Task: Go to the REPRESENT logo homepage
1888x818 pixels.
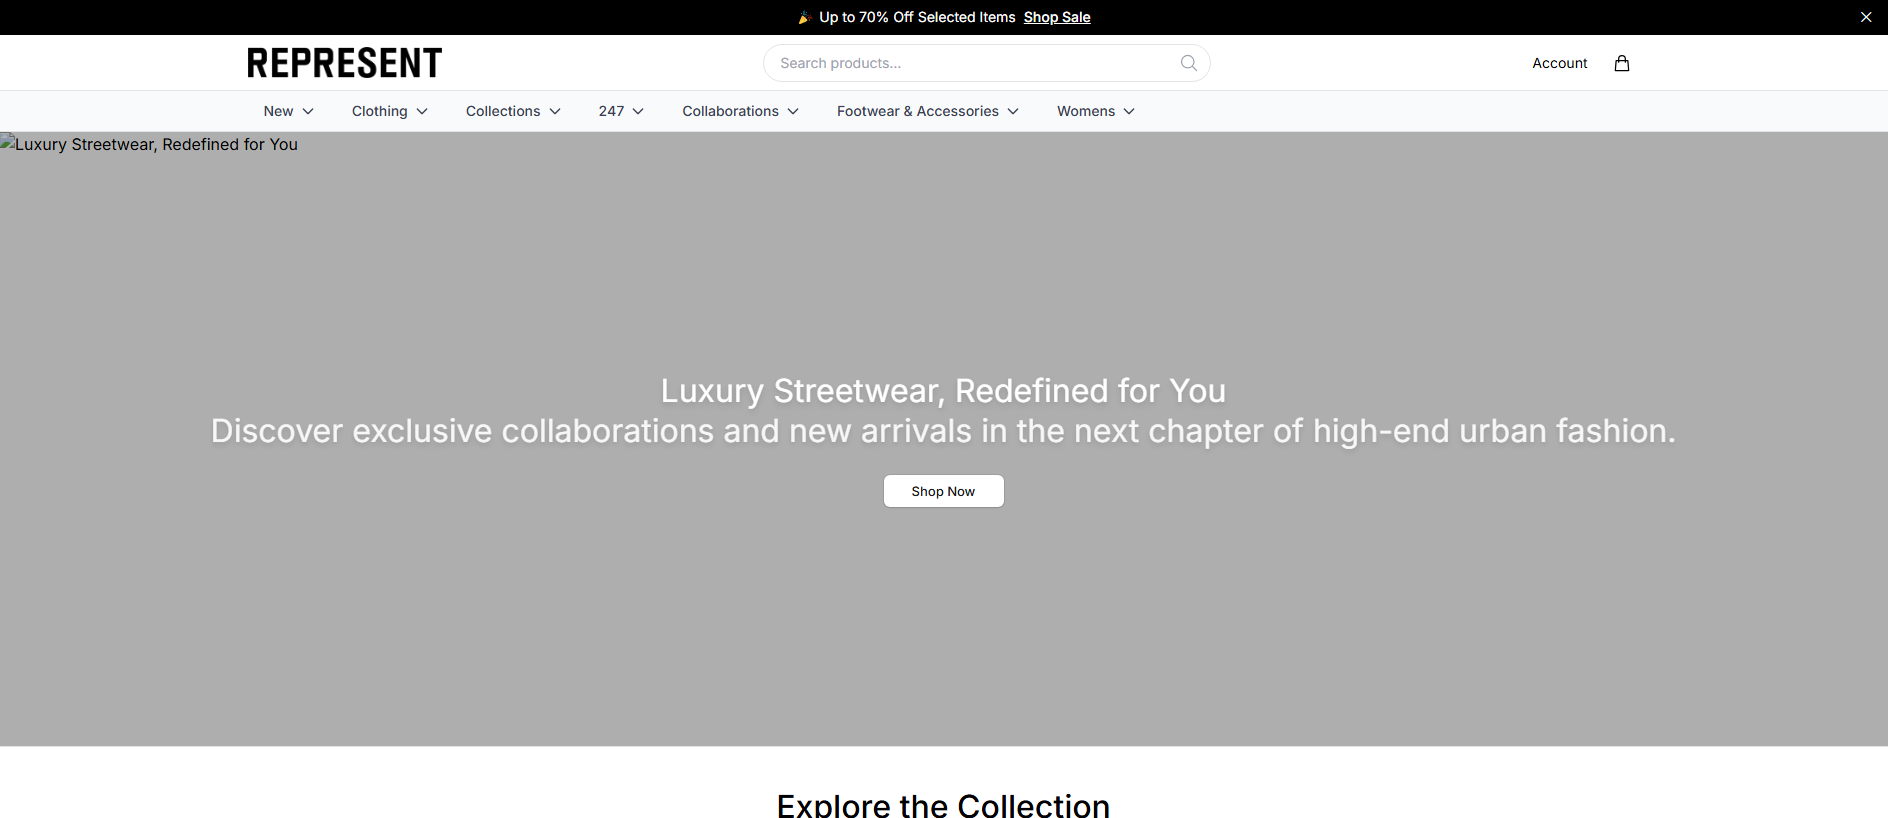Action: coord(344,63)
